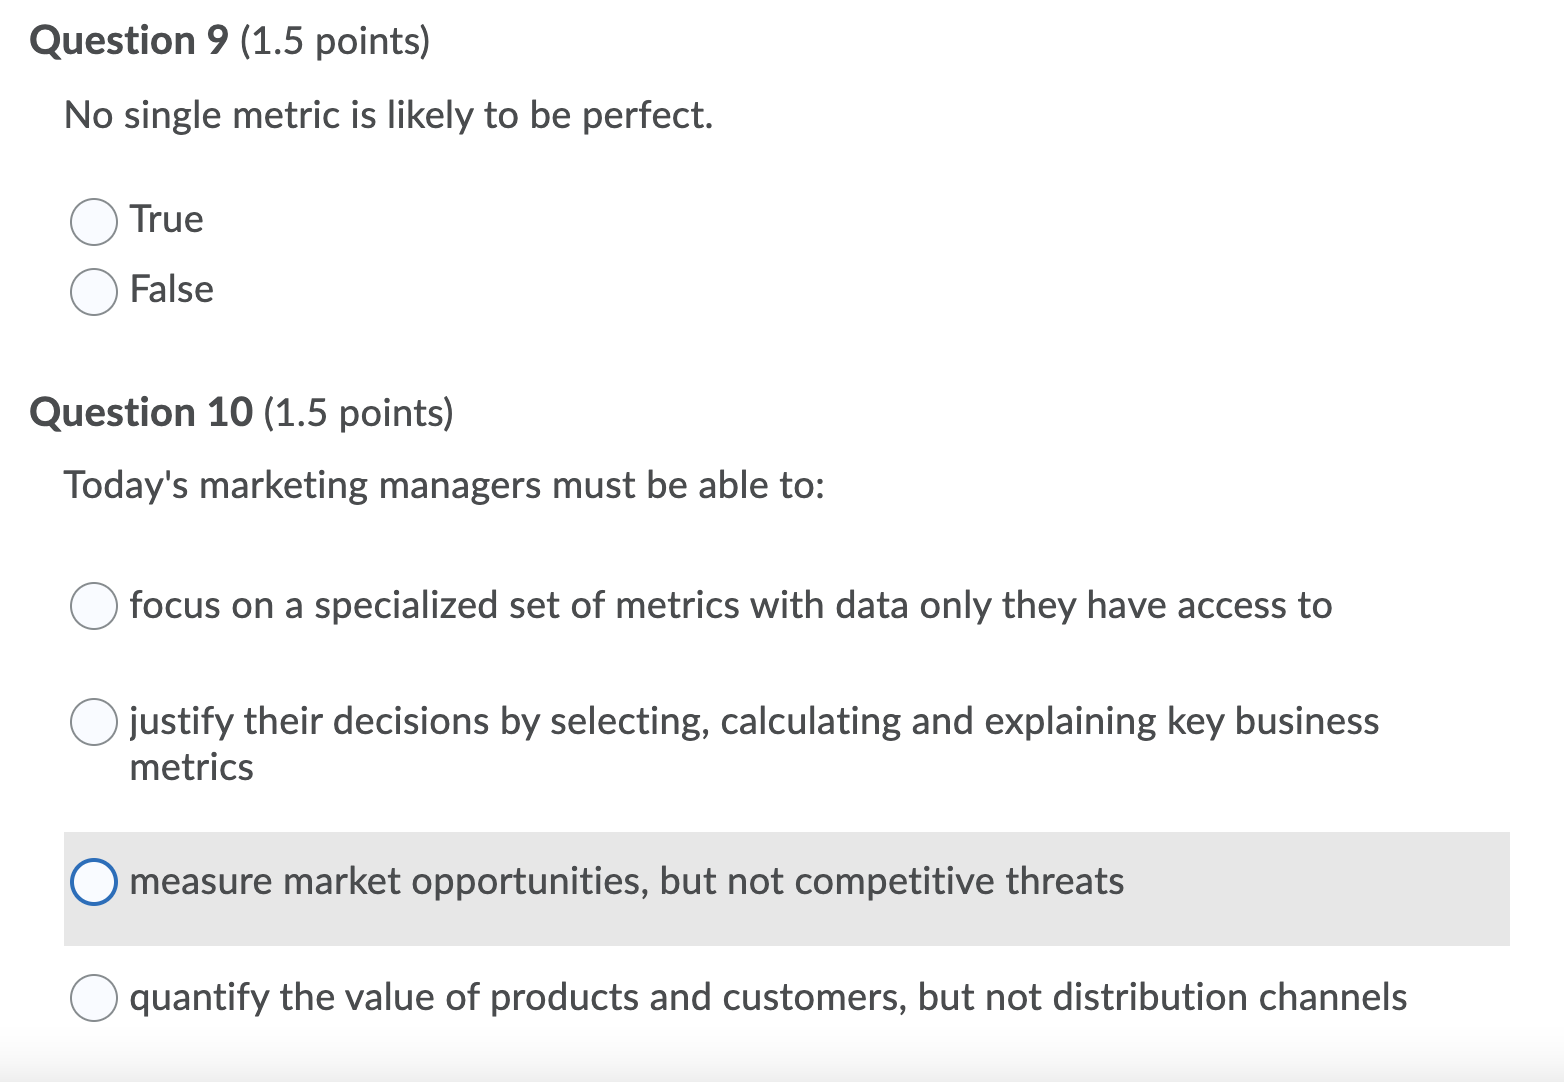Viewport: 1564px width, 1082px height.
Task: Select the 'quantify the value of products' option
Action: [93, 998]
